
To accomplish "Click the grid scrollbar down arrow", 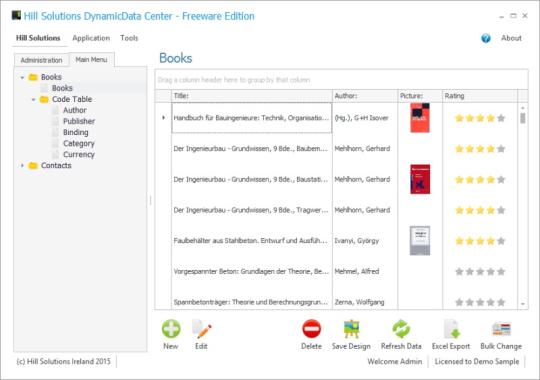I will tap(523, 304).
